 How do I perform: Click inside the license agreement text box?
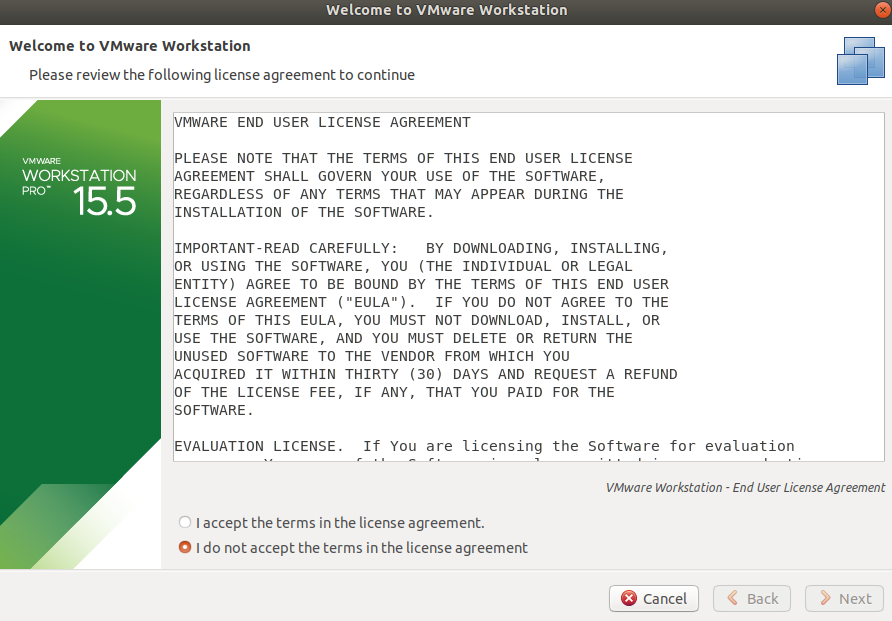click(528, 287)
